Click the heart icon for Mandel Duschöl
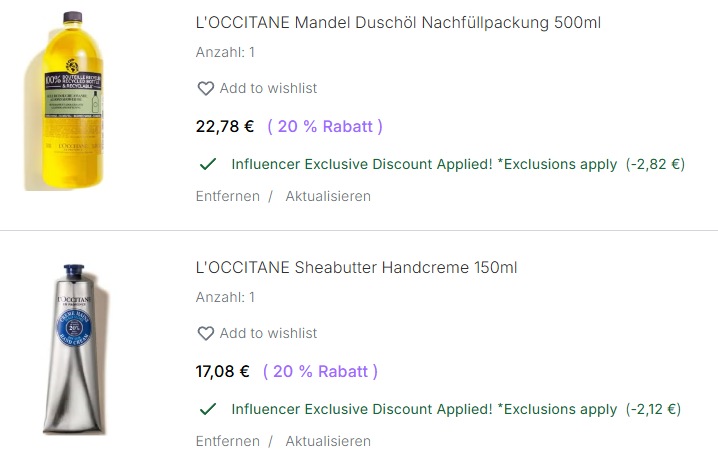The image size is (718, 462). pos(206,89)
